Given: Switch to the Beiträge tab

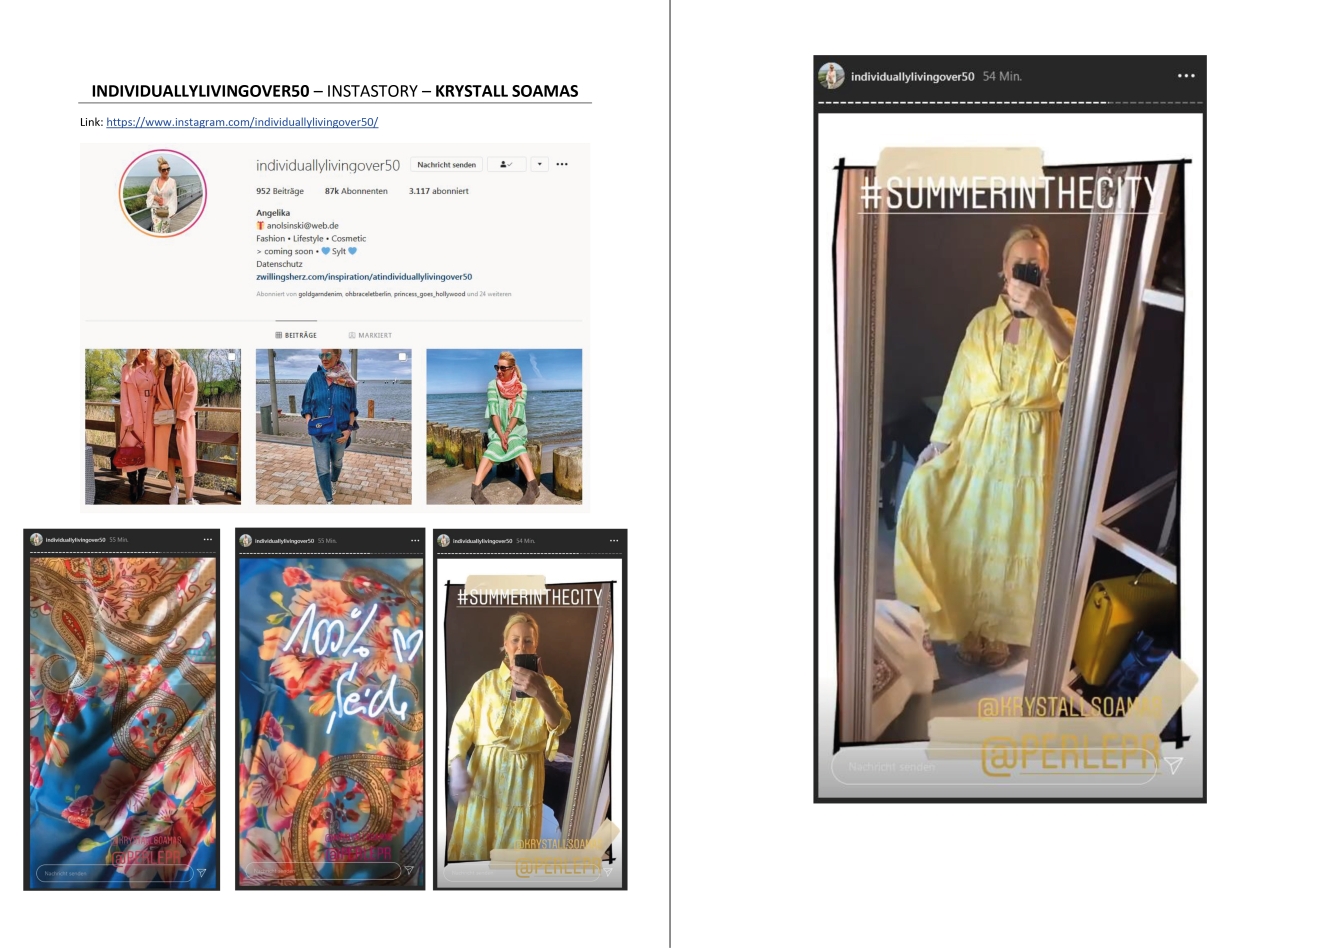Looking at the screenshot, I should (296, 335).
